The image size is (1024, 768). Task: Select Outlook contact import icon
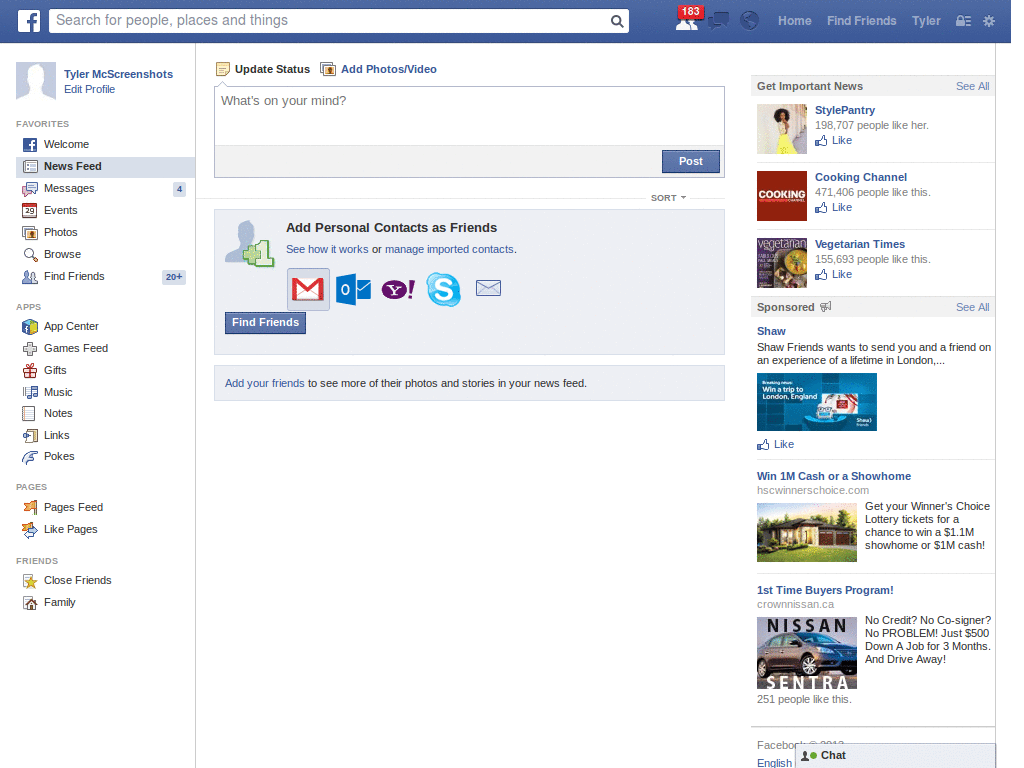pos(353,289)
